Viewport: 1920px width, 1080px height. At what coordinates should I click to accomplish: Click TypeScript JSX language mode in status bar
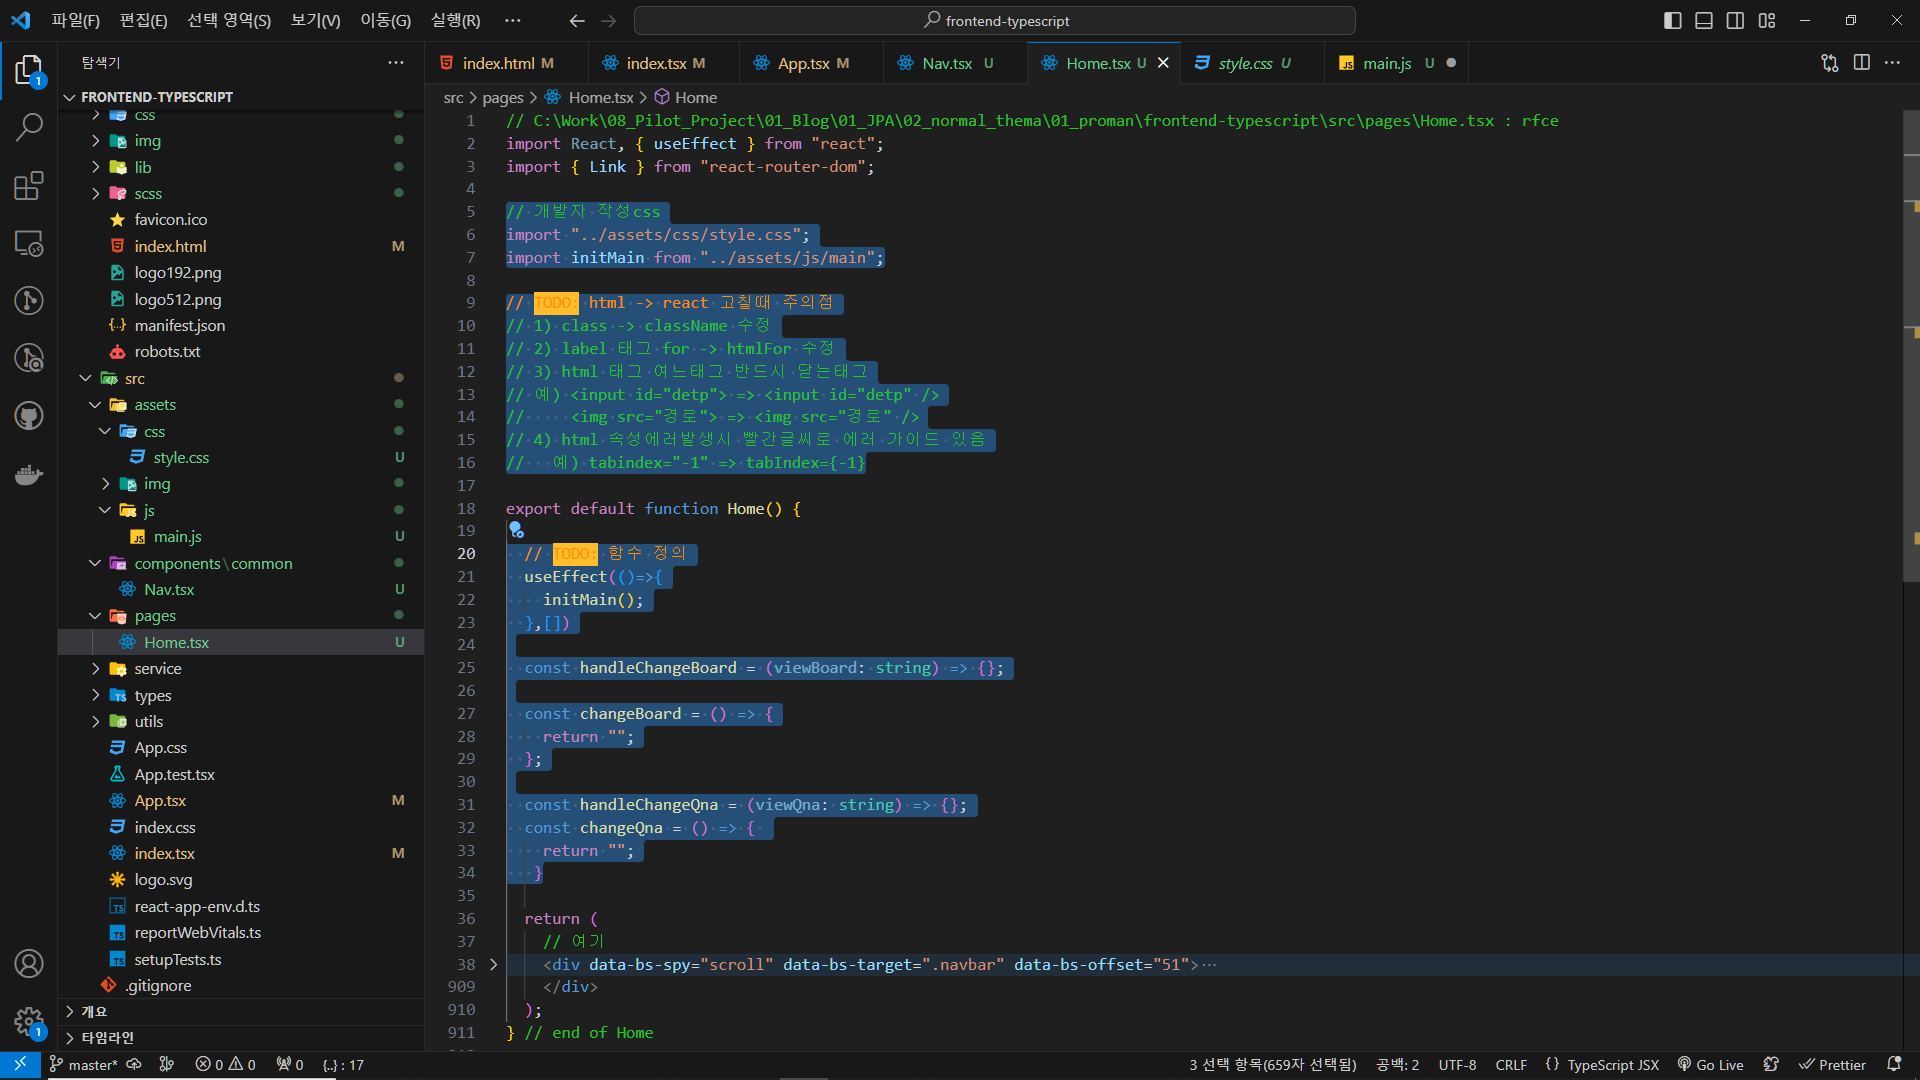click(1612, 1065)
